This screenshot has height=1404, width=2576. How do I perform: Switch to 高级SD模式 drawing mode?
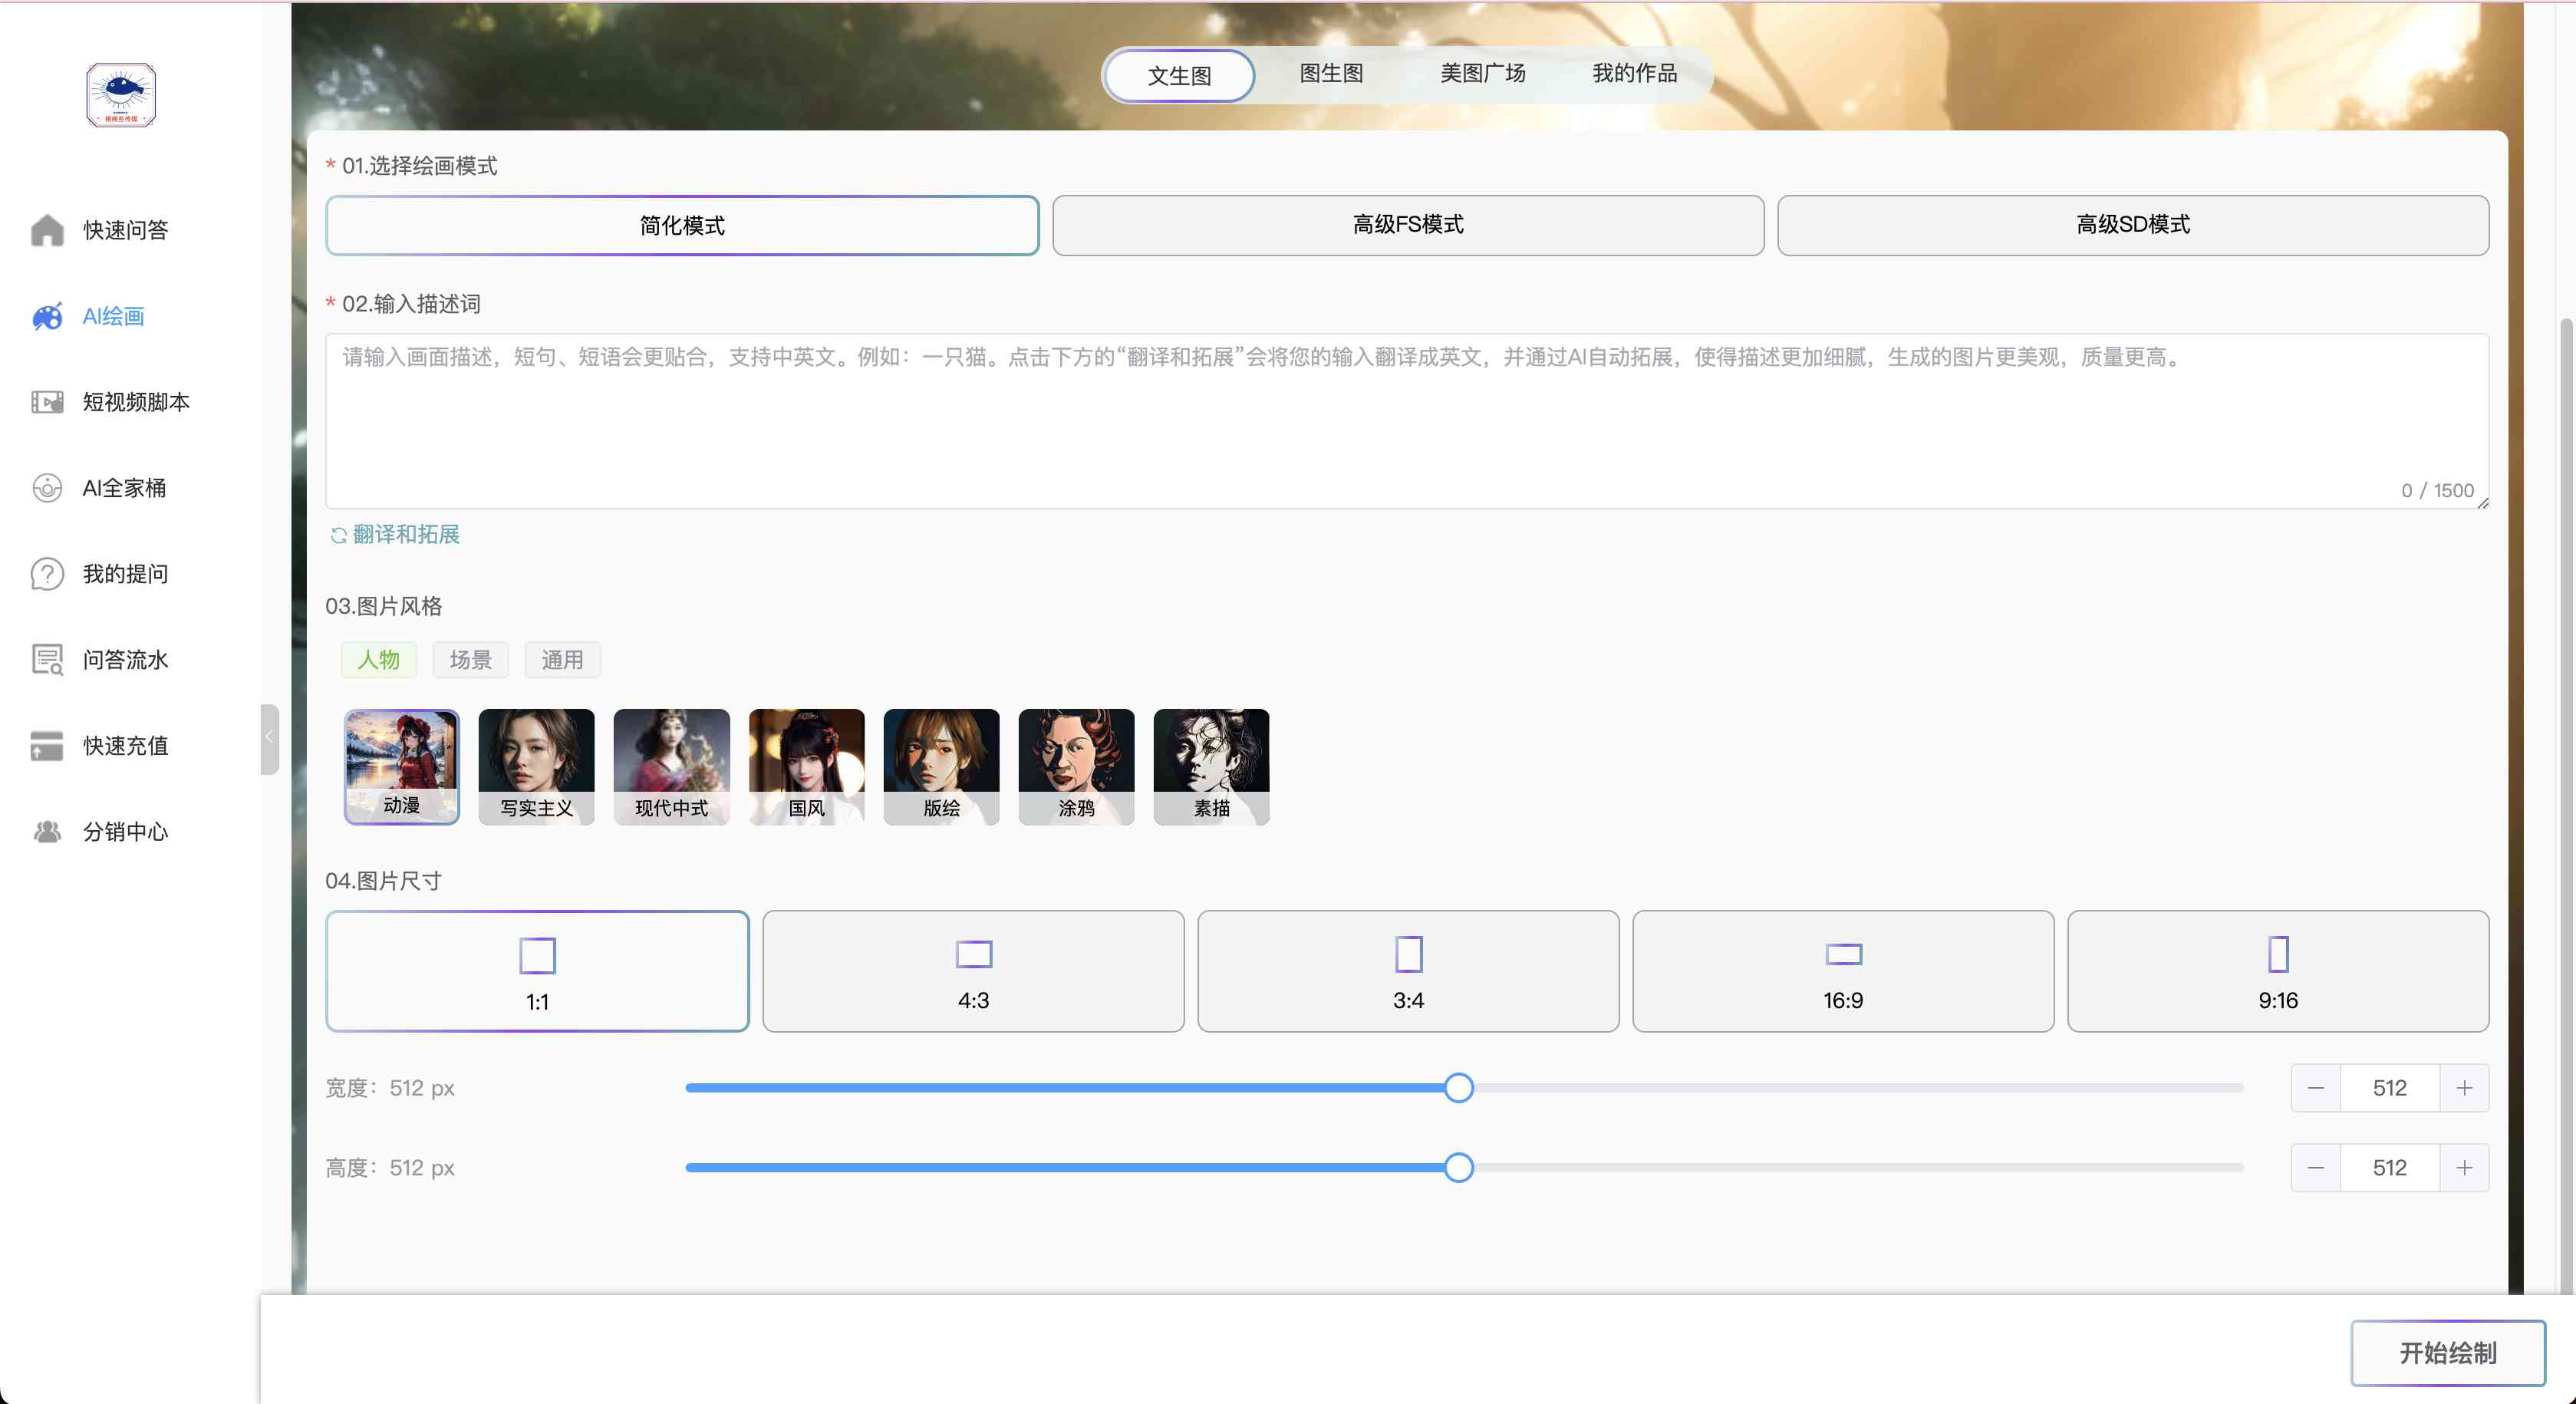[2132, 225]
